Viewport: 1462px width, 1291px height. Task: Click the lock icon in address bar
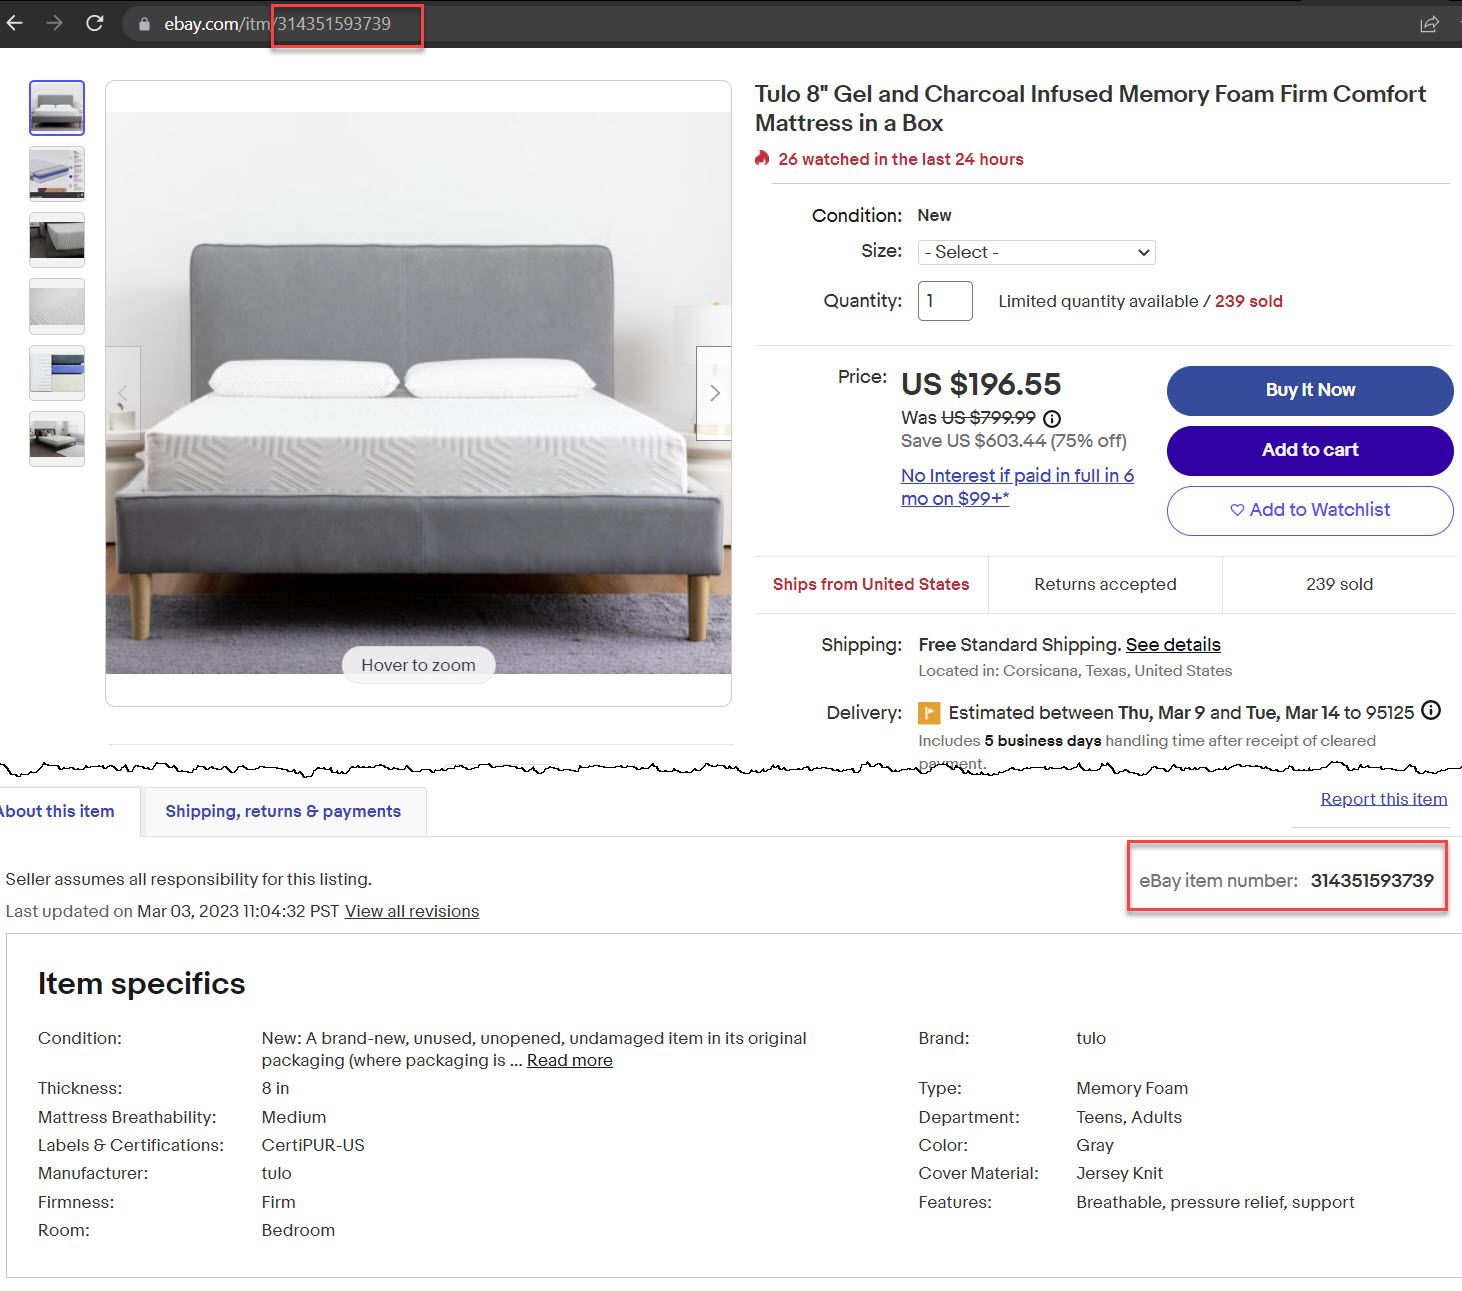(144, 24)
